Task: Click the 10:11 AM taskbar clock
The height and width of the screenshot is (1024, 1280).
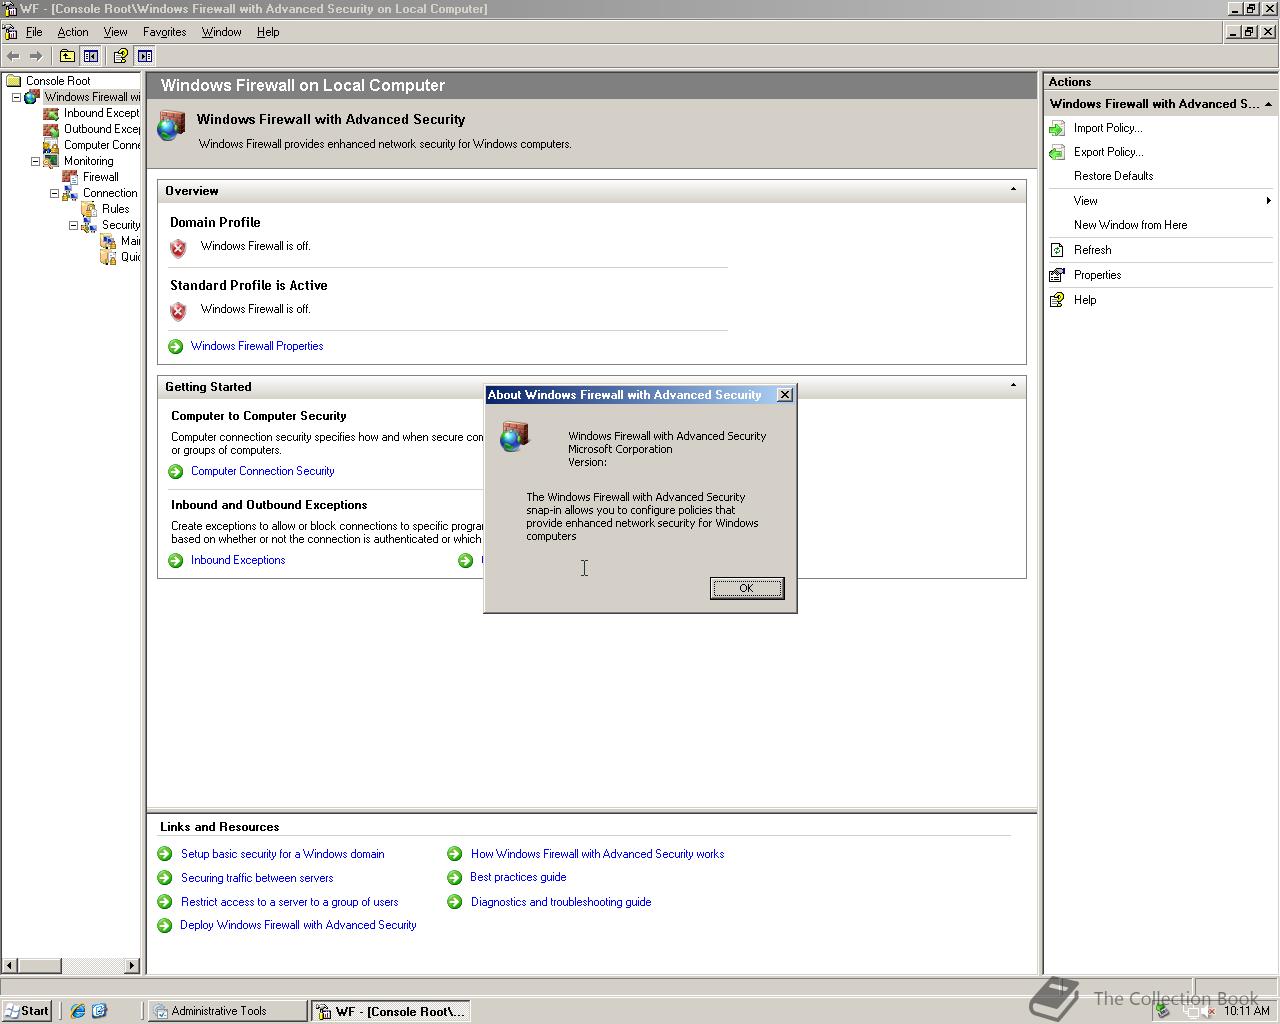Action: pyautogui.click(x=1247, y=1011)
